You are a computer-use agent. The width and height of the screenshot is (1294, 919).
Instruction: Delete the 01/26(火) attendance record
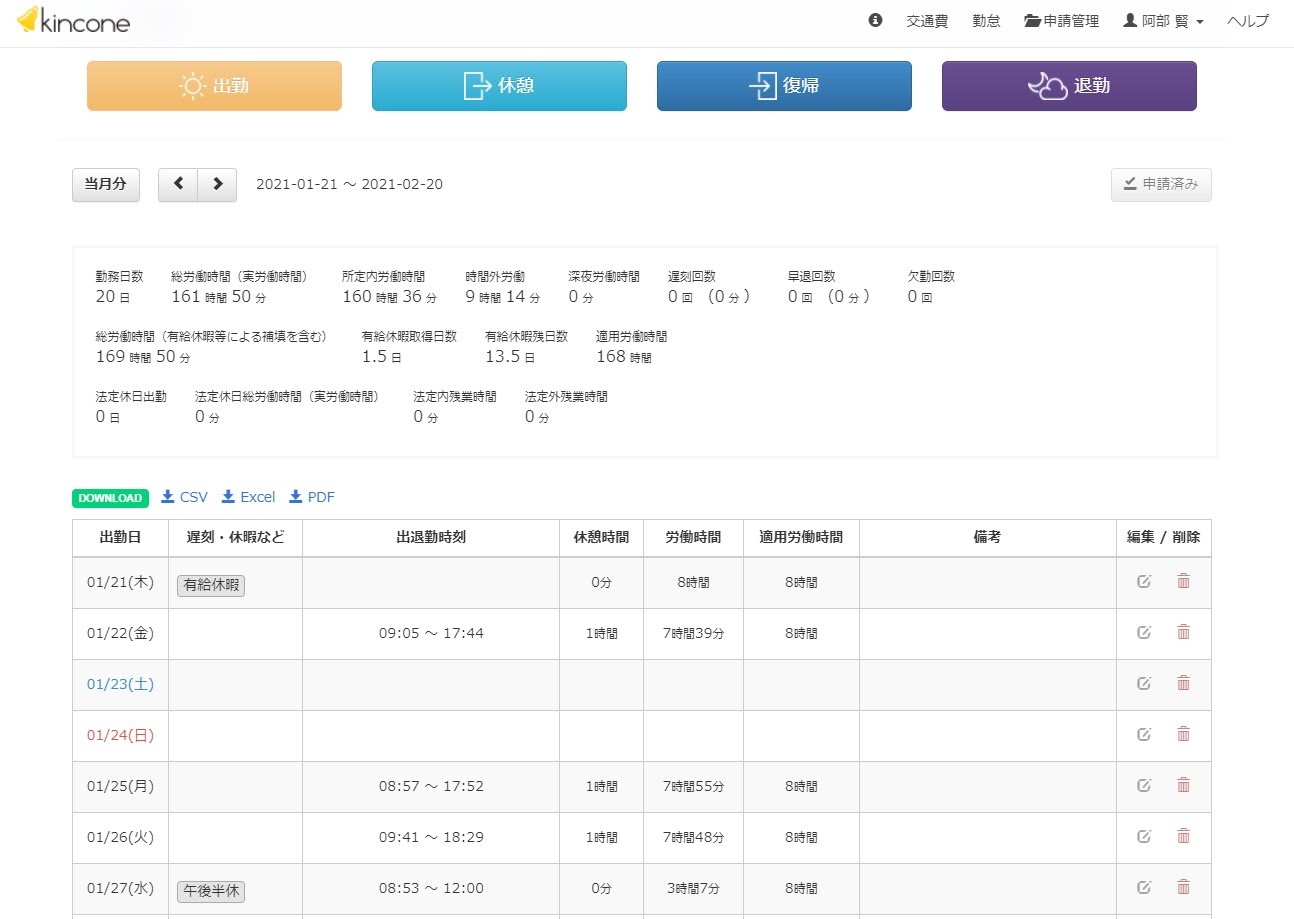1183,836
